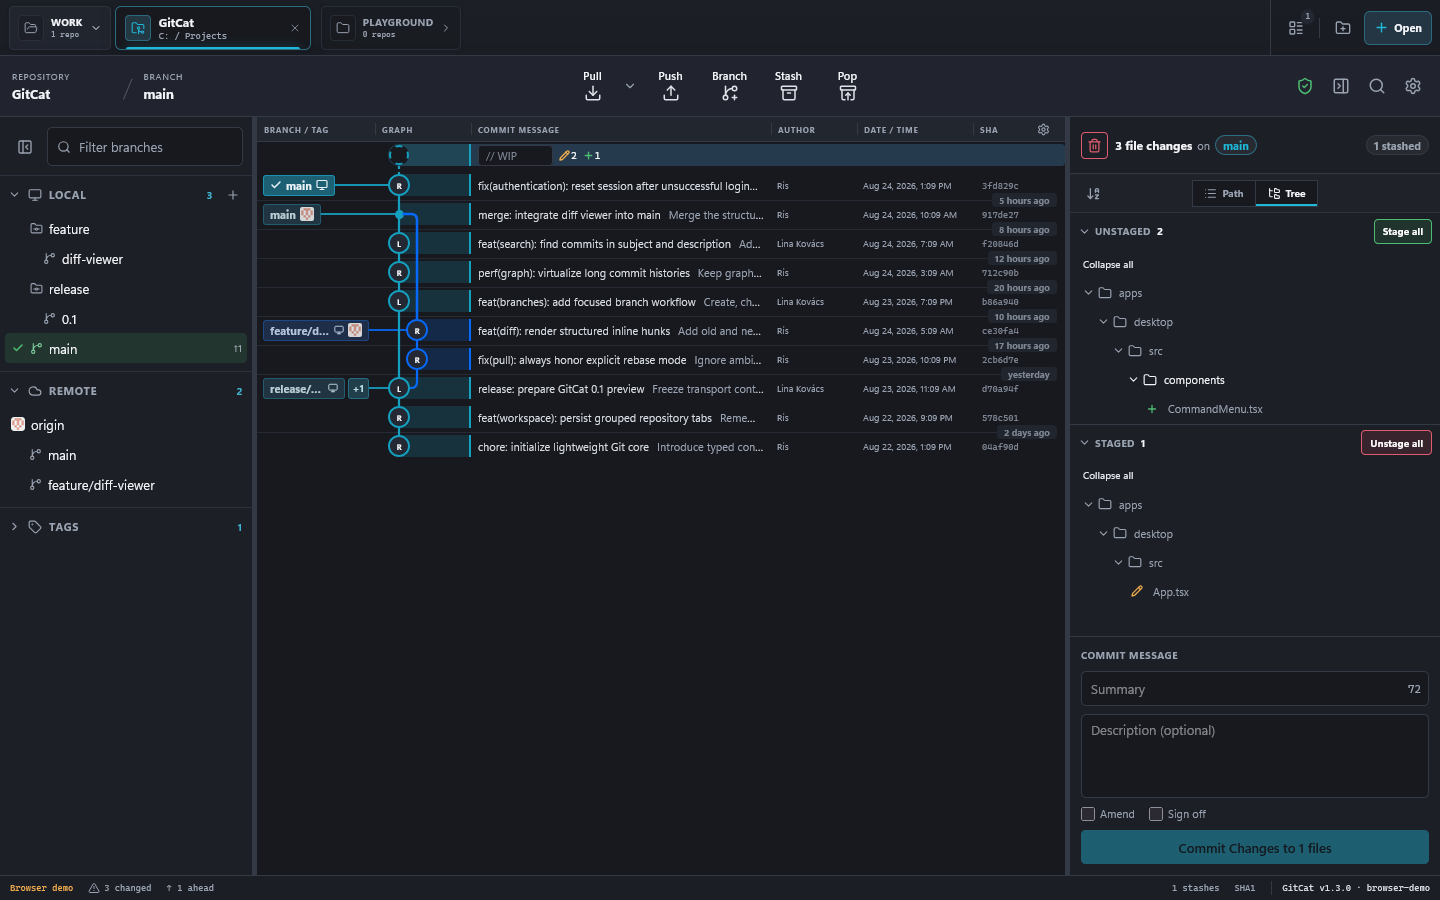Expand the TAGS section
The image size is (1440, 900).
[14, 527]
